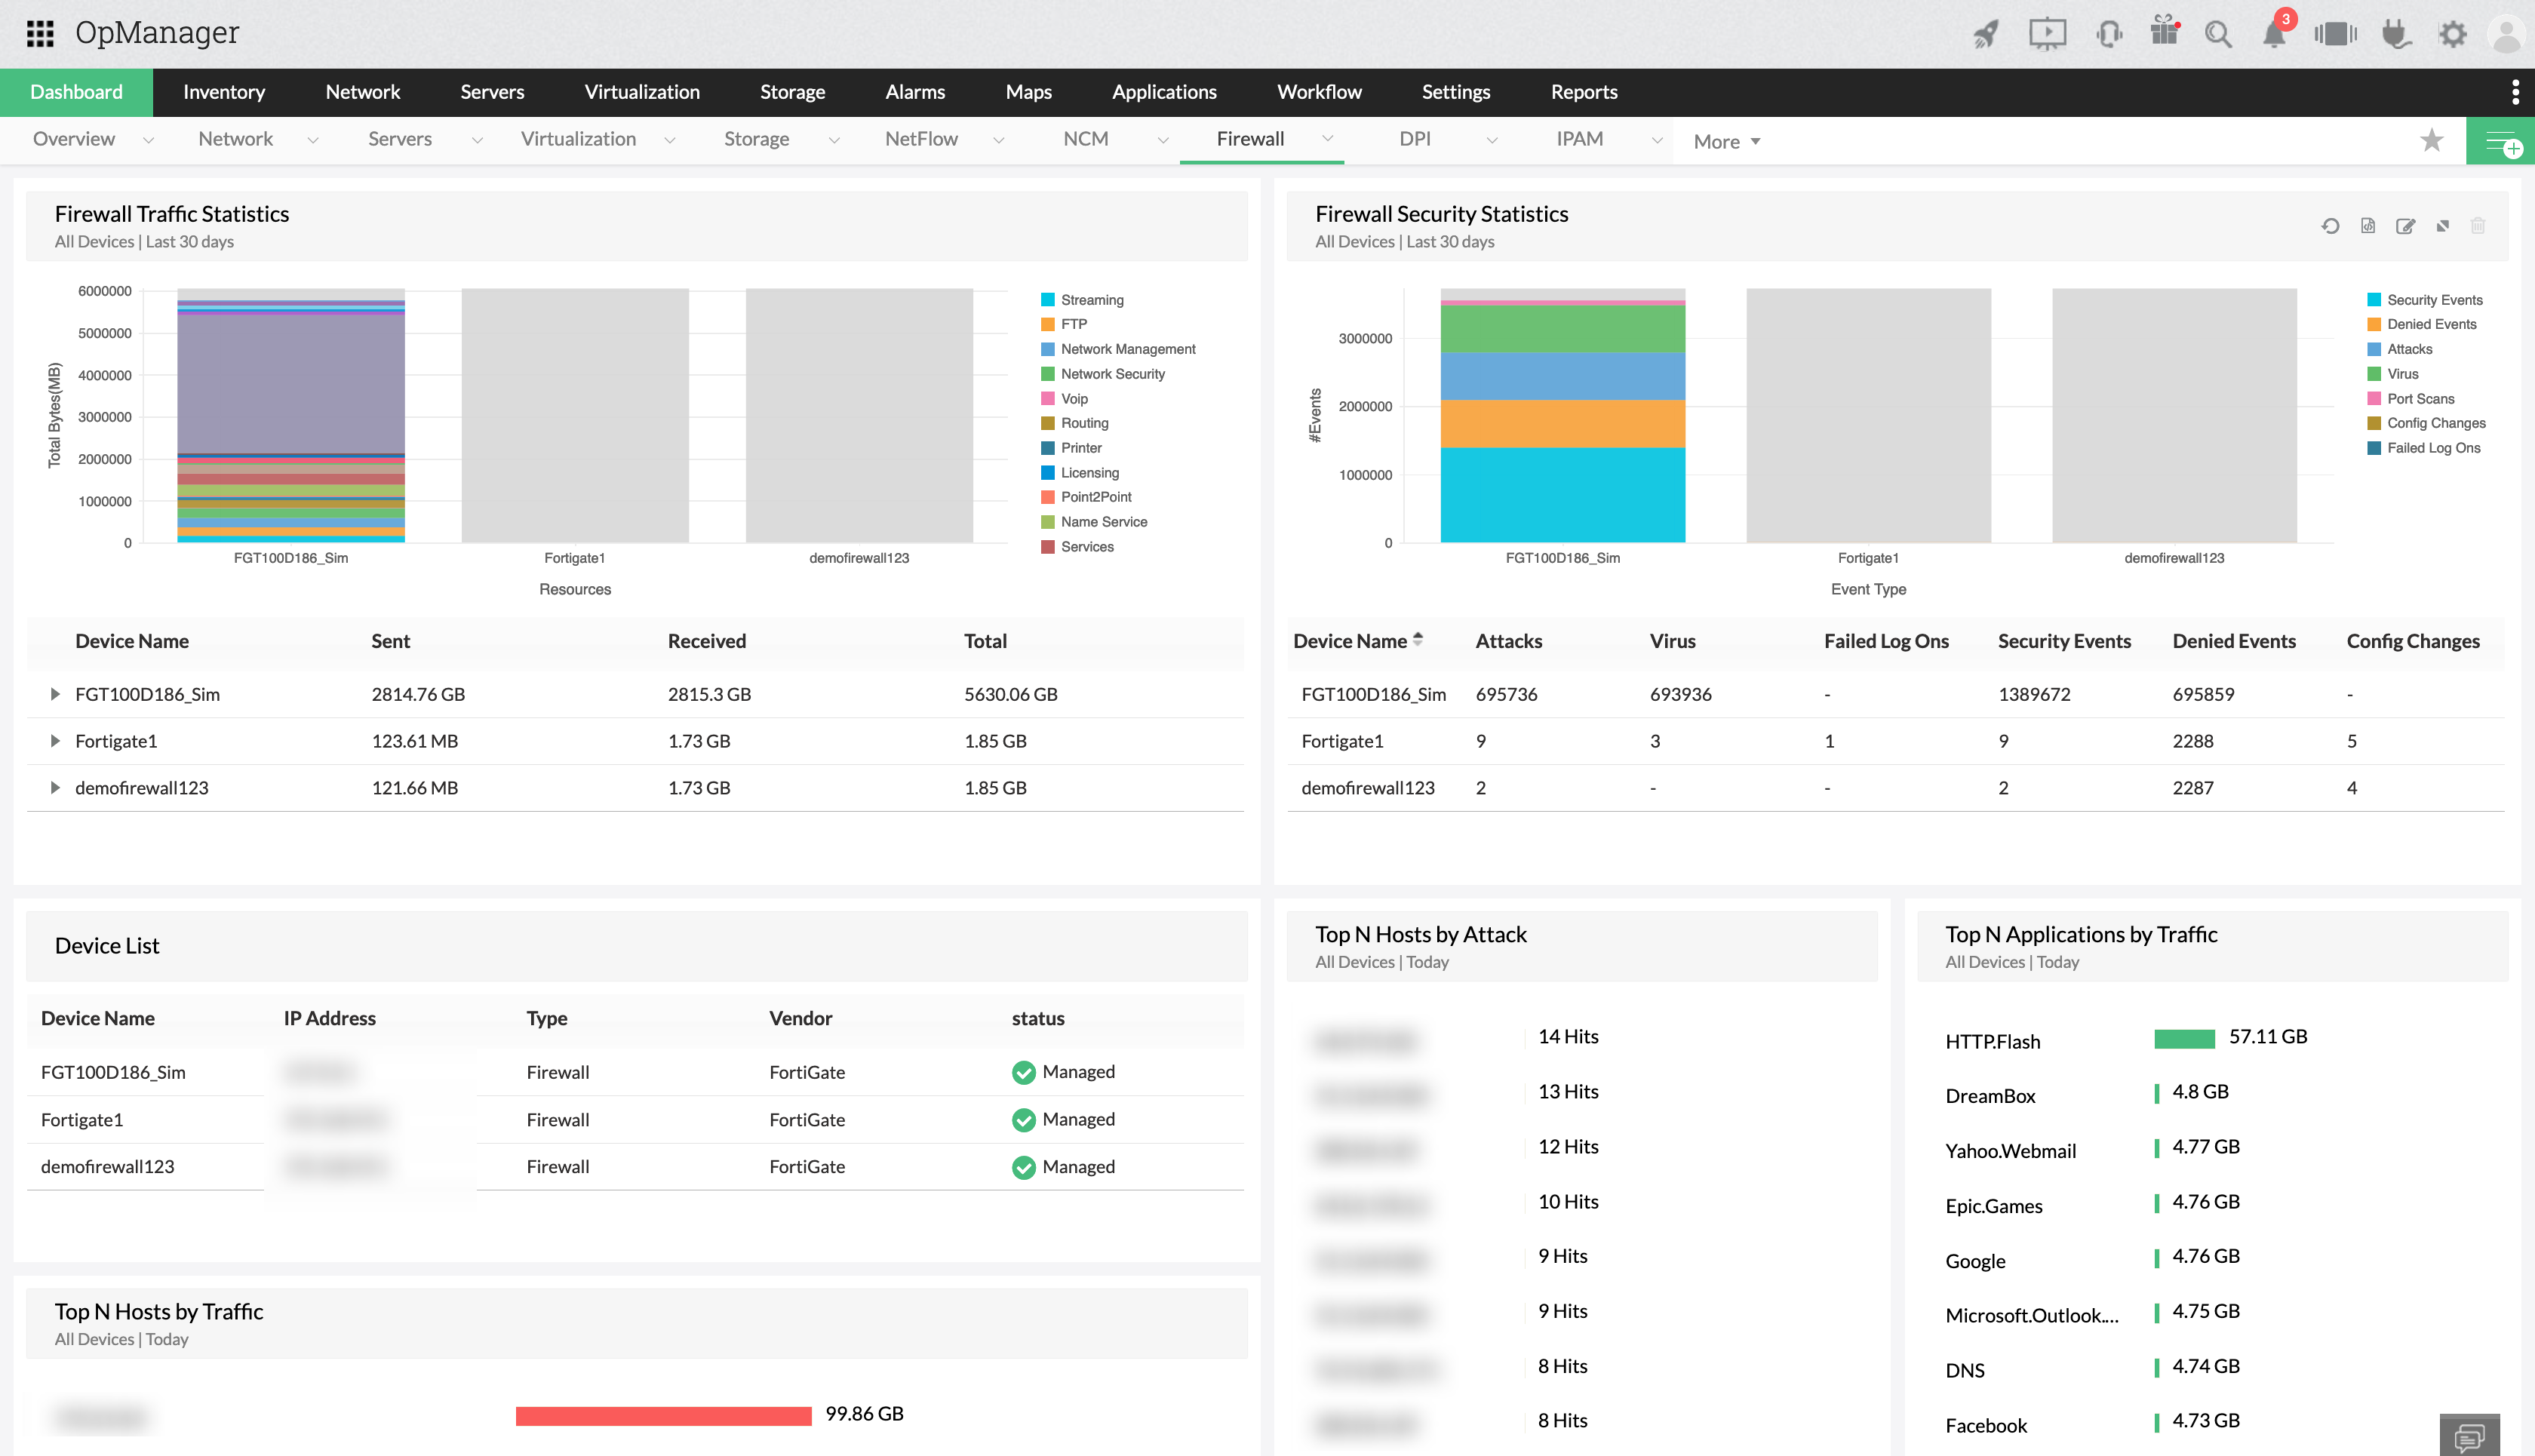Edit the Firewall Security Statistics widget
This screenshot has height=1456, width=2535.
2405,226
